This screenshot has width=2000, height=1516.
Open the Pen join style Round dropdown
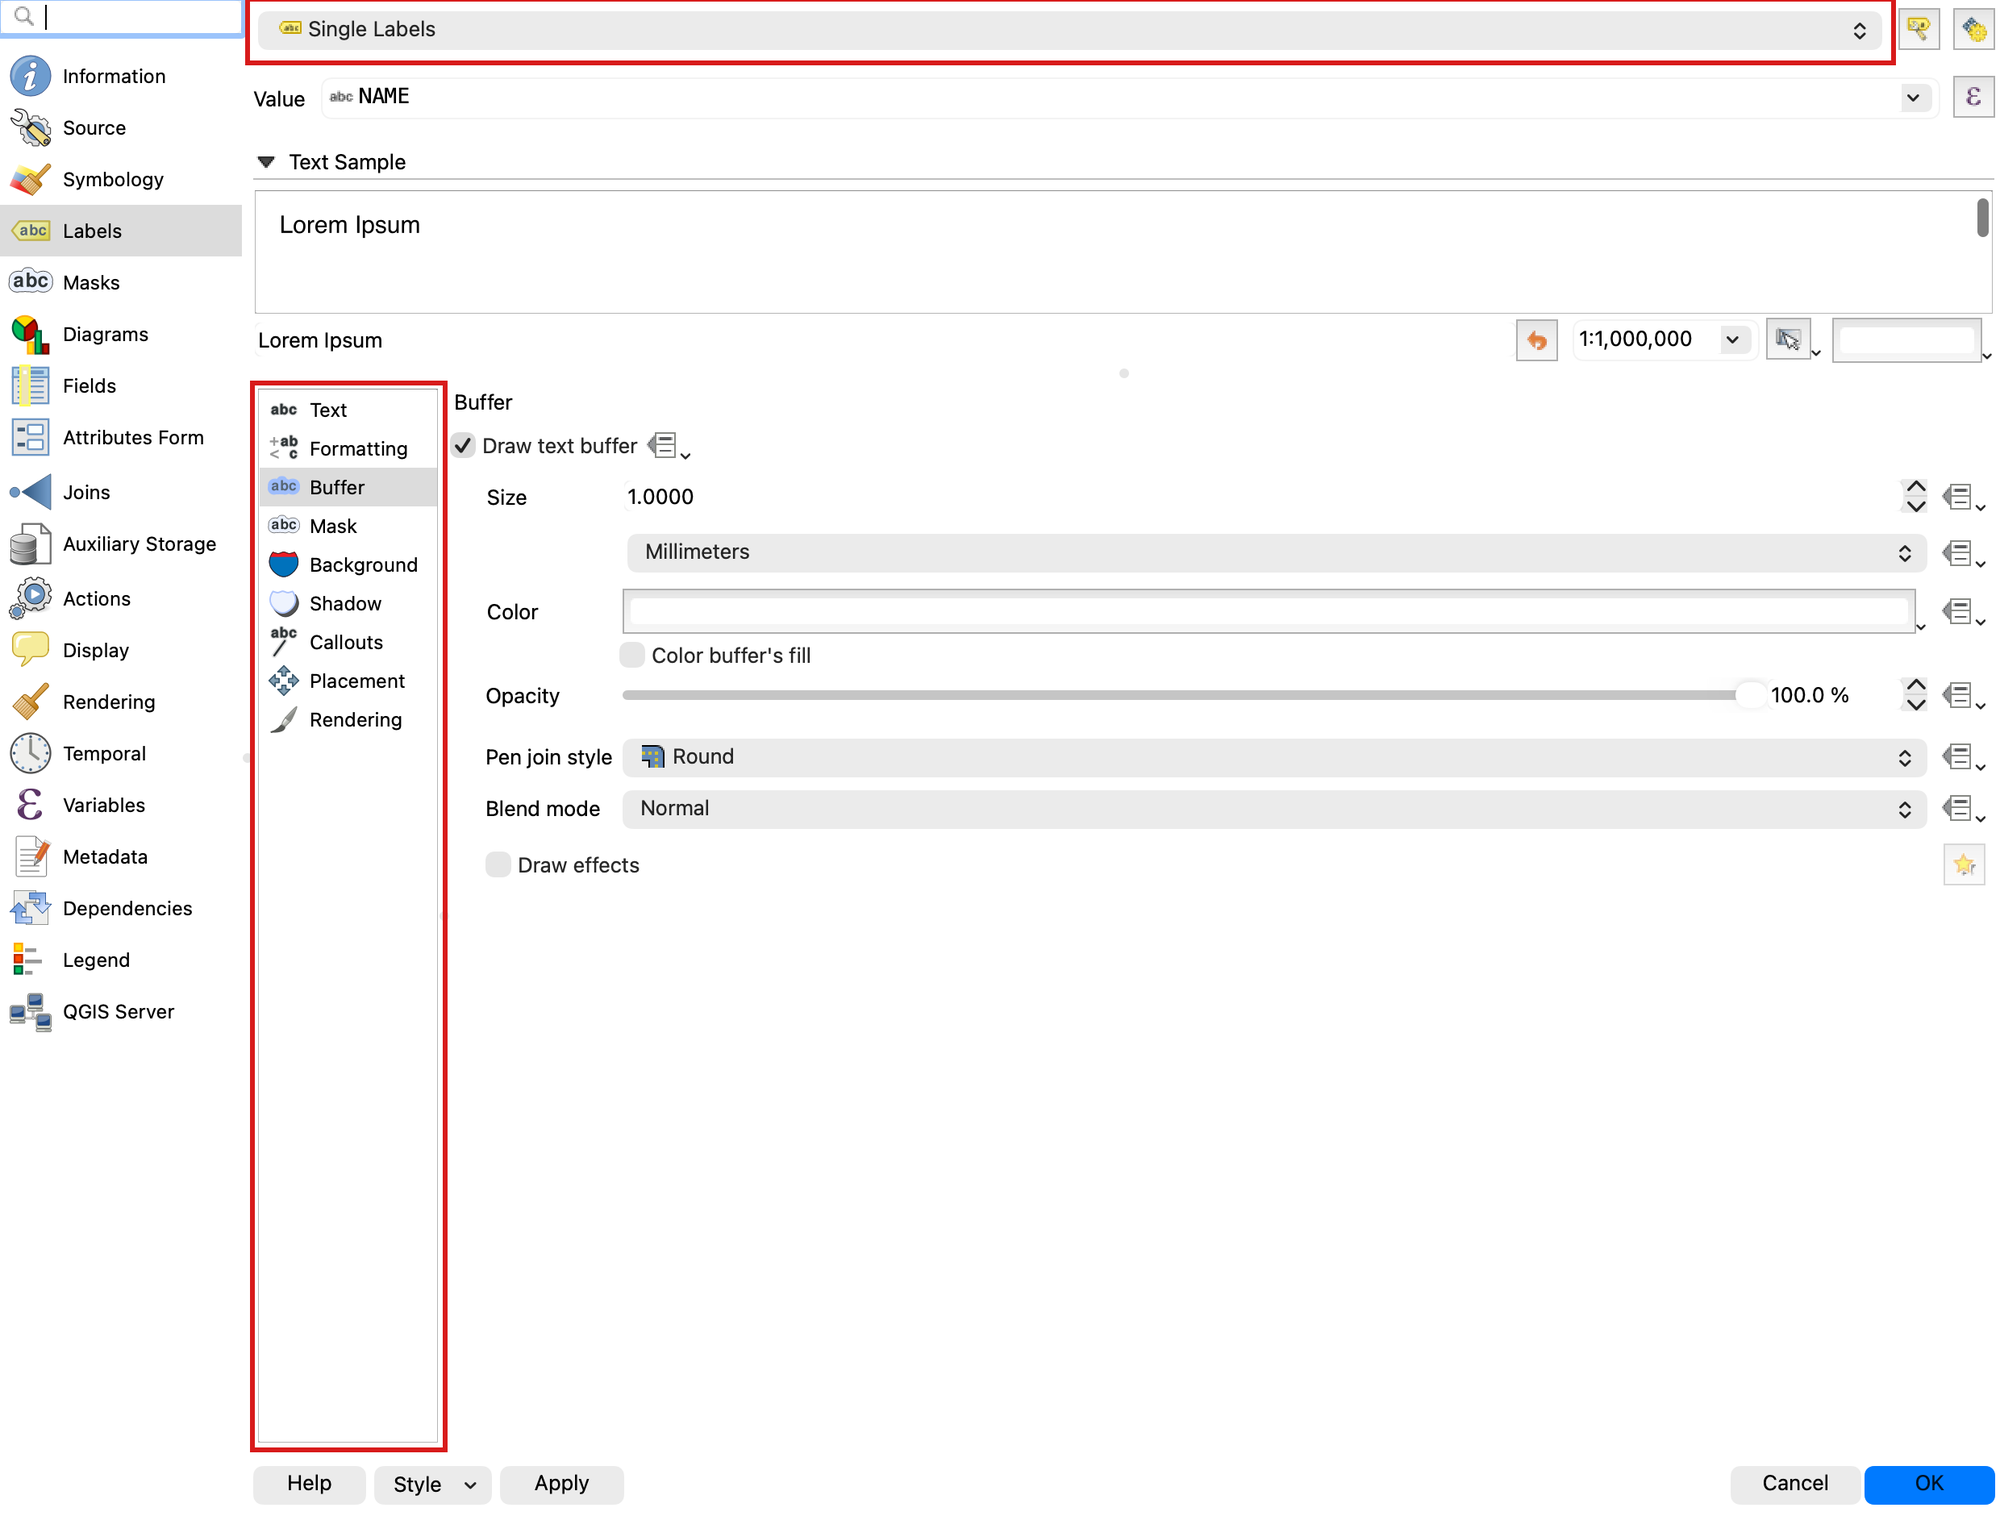[x=1274, y=757]
